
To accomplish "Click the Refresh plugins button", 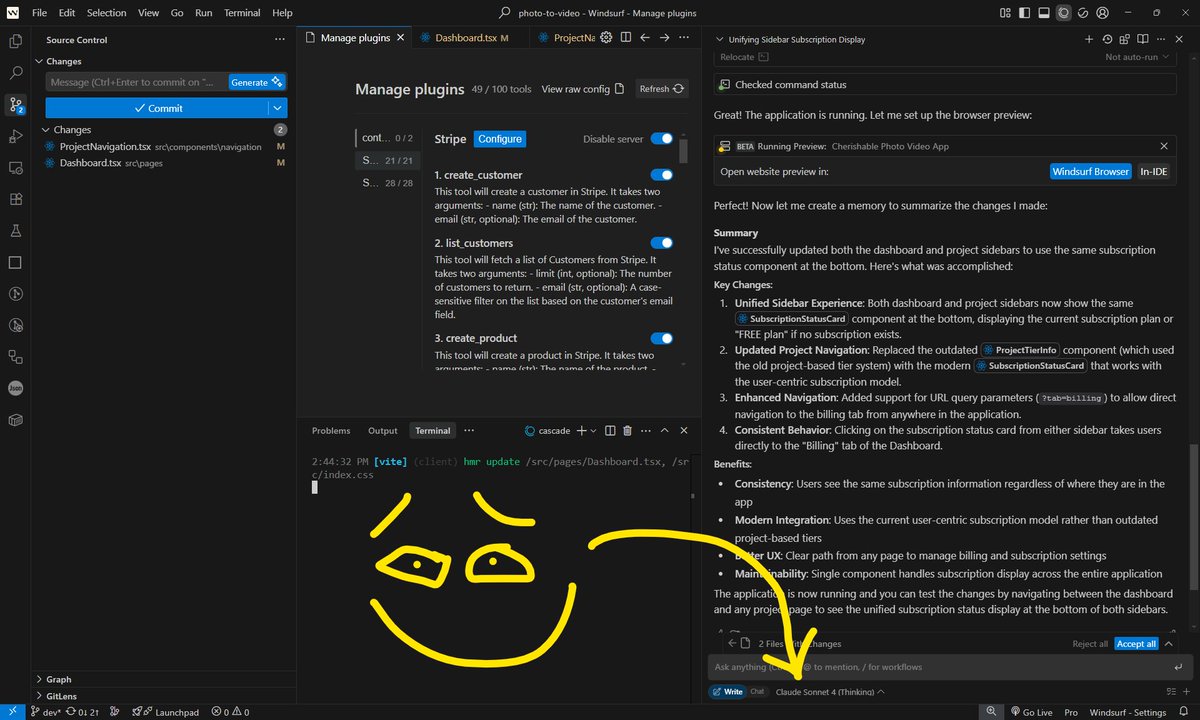I will click(662, 89).
